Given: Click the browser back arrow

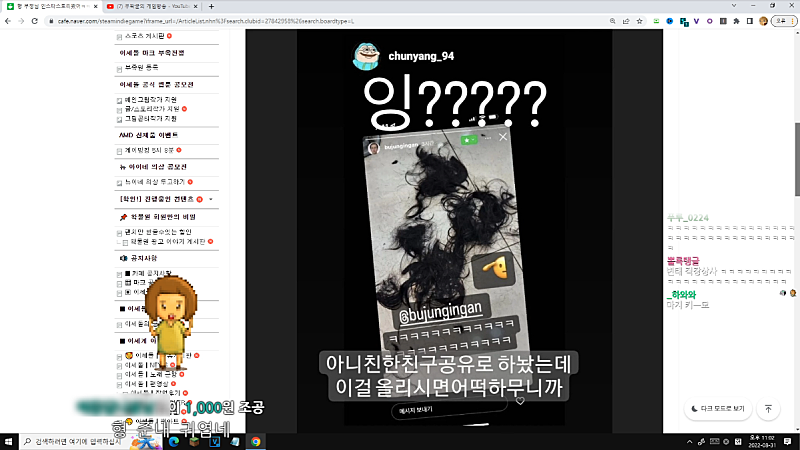Looking at the screenshot, I should [x=8, y=21].
